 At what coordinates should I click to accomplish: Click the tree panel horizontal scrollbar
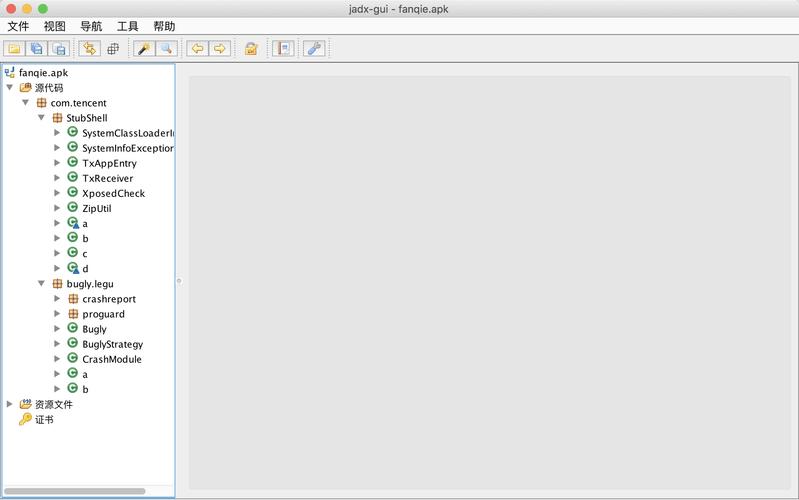[74, 491]
